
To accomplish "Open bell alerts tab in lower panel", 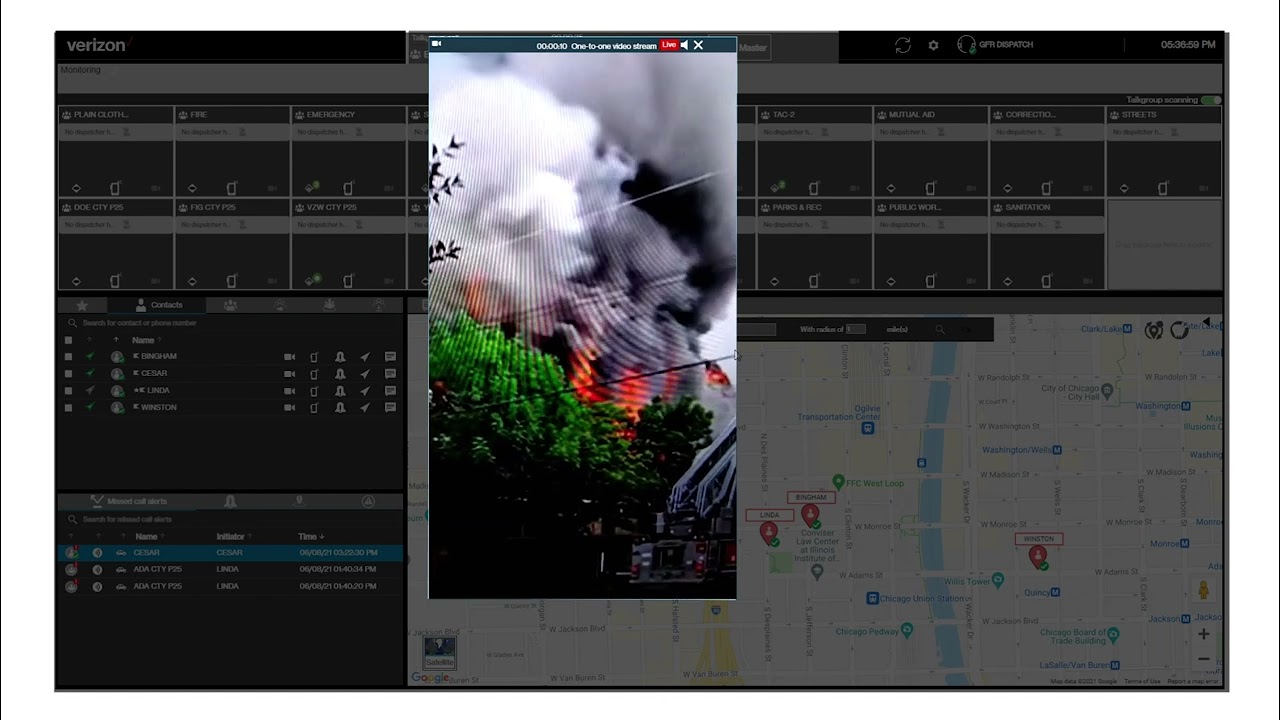I will point(231,501).
